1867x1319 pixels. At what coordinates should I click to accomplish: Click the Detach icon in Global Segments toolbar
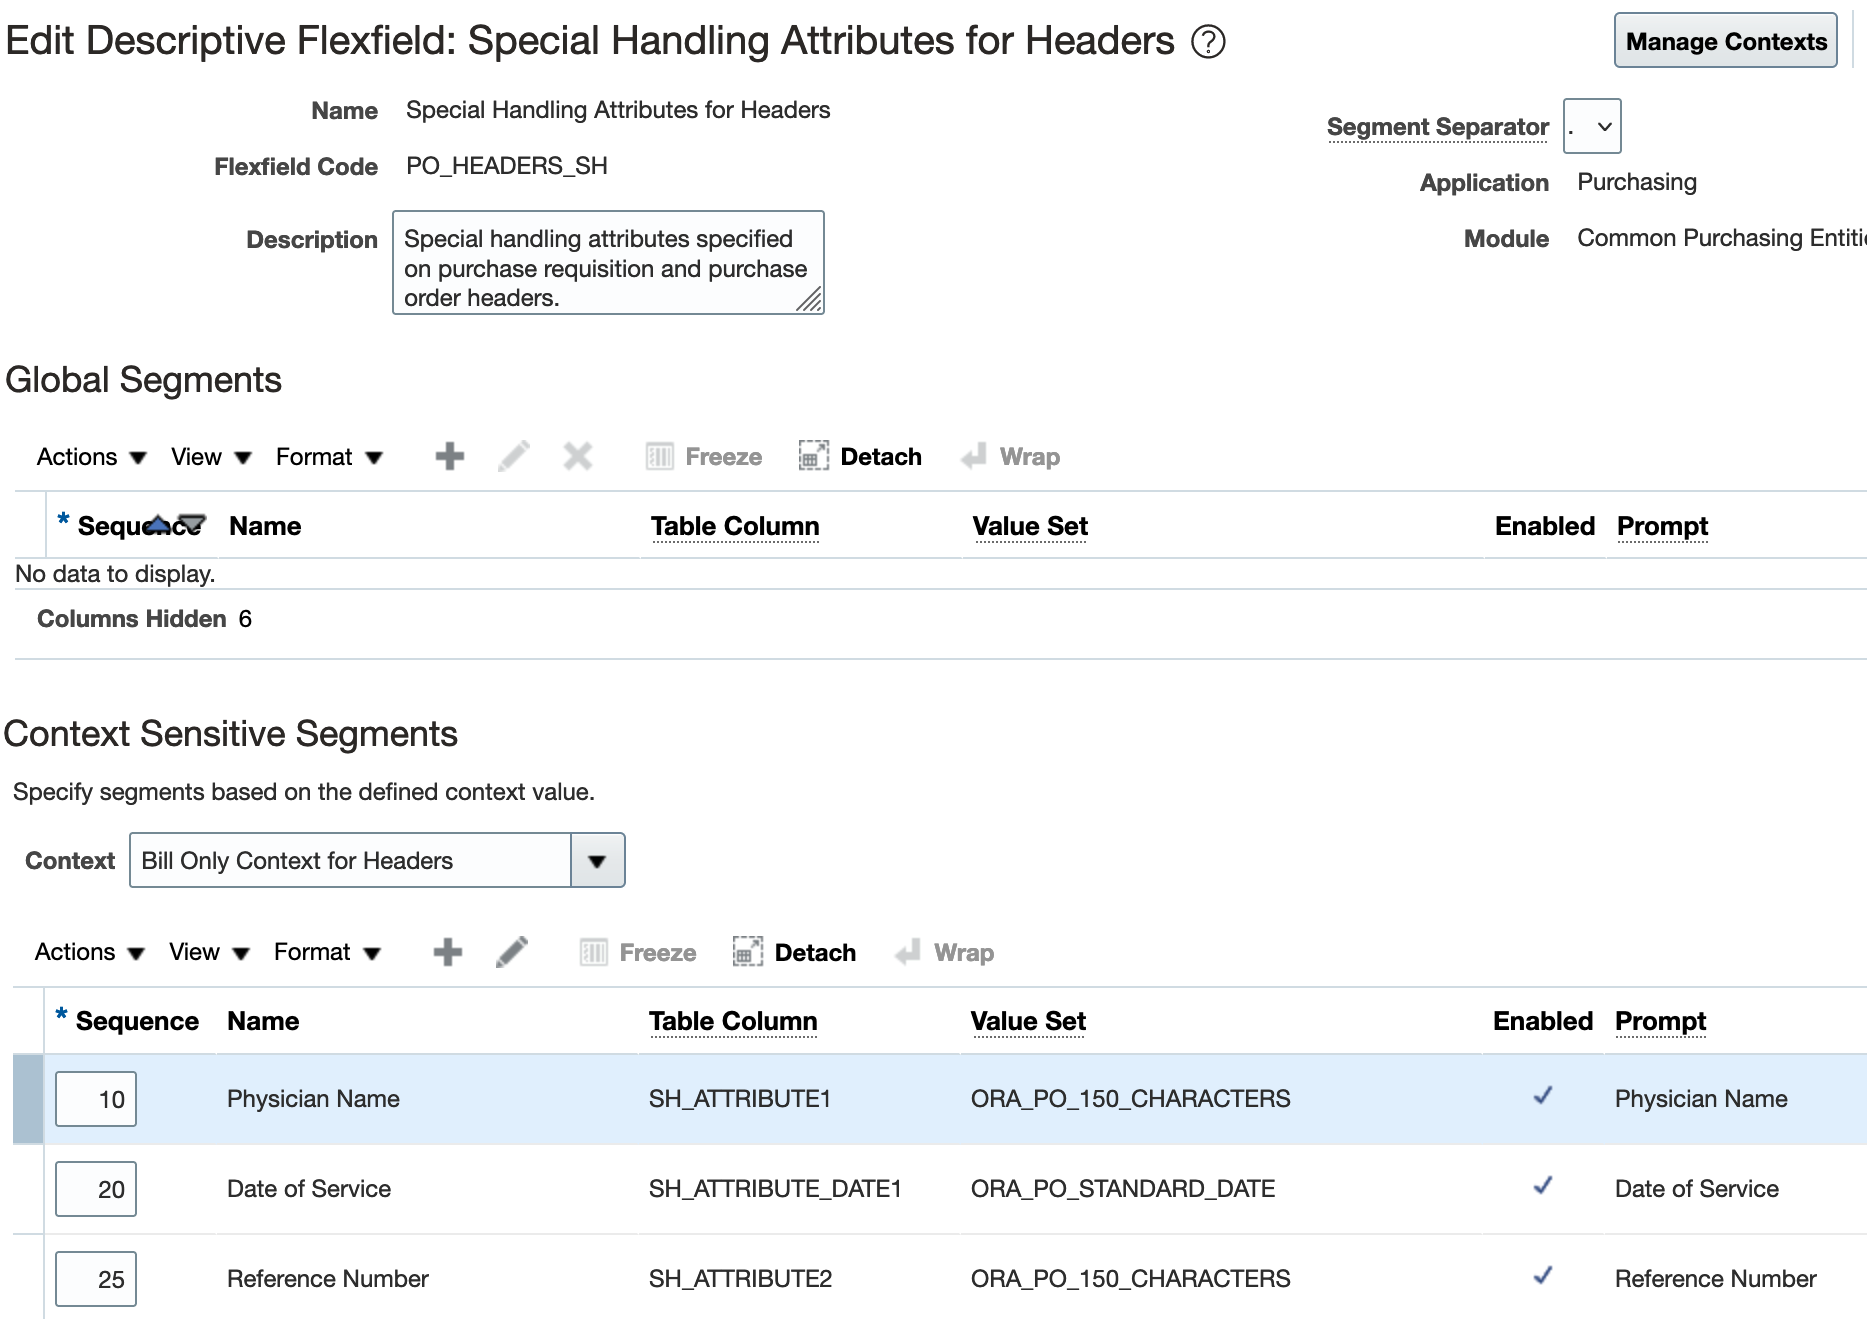click(813, 457)
